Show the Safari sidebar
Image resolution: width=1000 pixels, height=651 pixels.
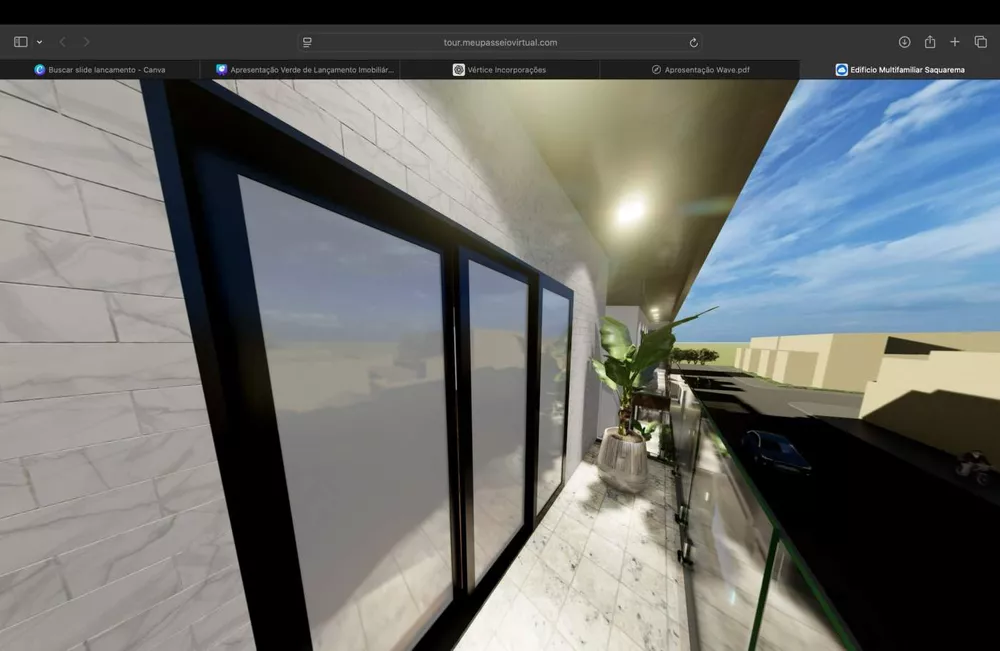click(20, 42)
